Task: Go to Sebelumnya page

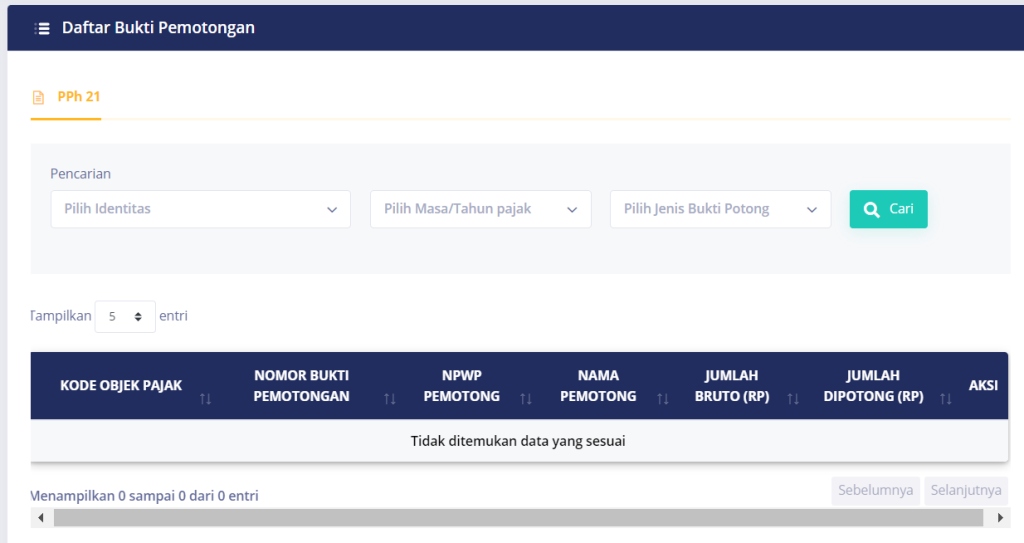Action: tap(875, 491)
